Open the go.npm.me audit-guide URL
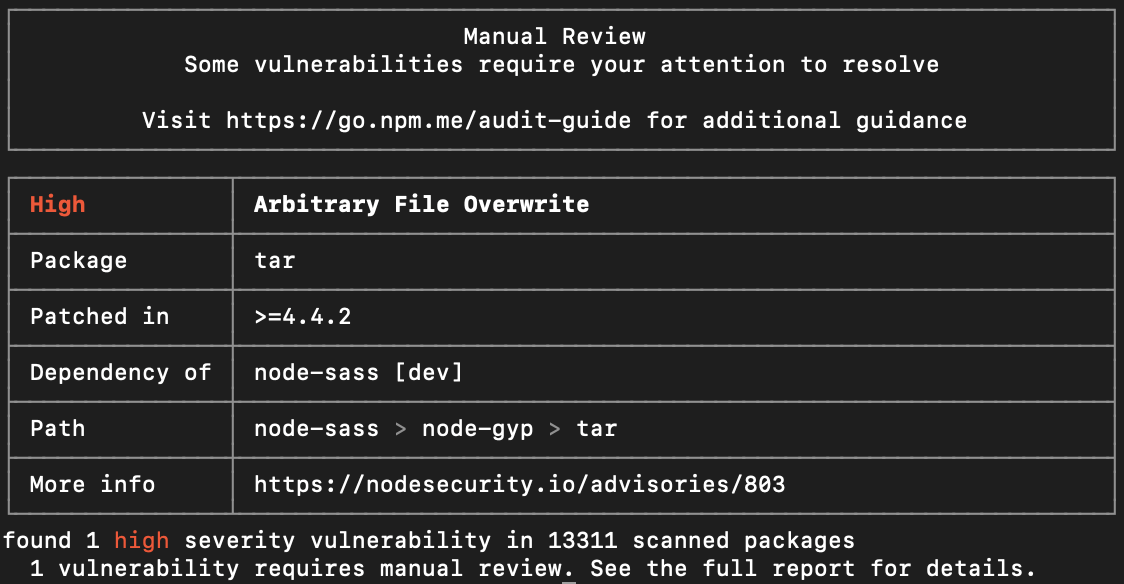This screenshot has width=1124, height=584. (428, 121)
